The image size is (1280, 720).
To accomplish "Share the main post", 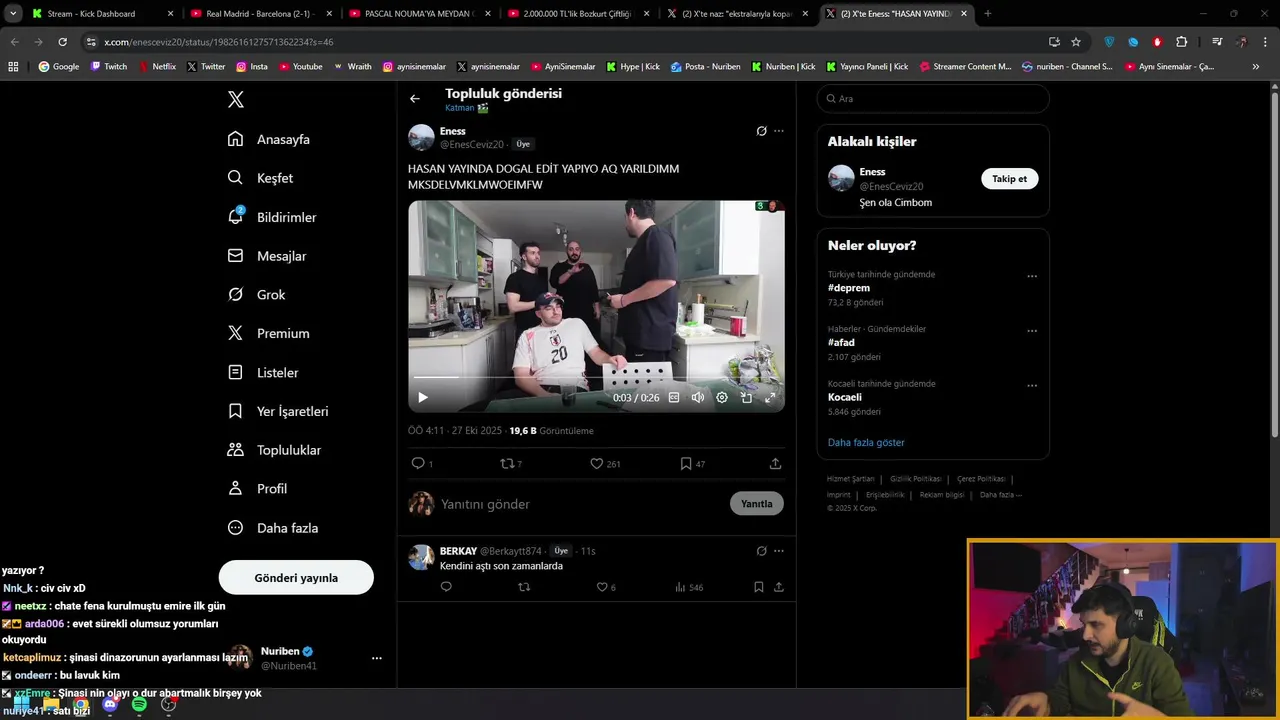I will 775,464.
